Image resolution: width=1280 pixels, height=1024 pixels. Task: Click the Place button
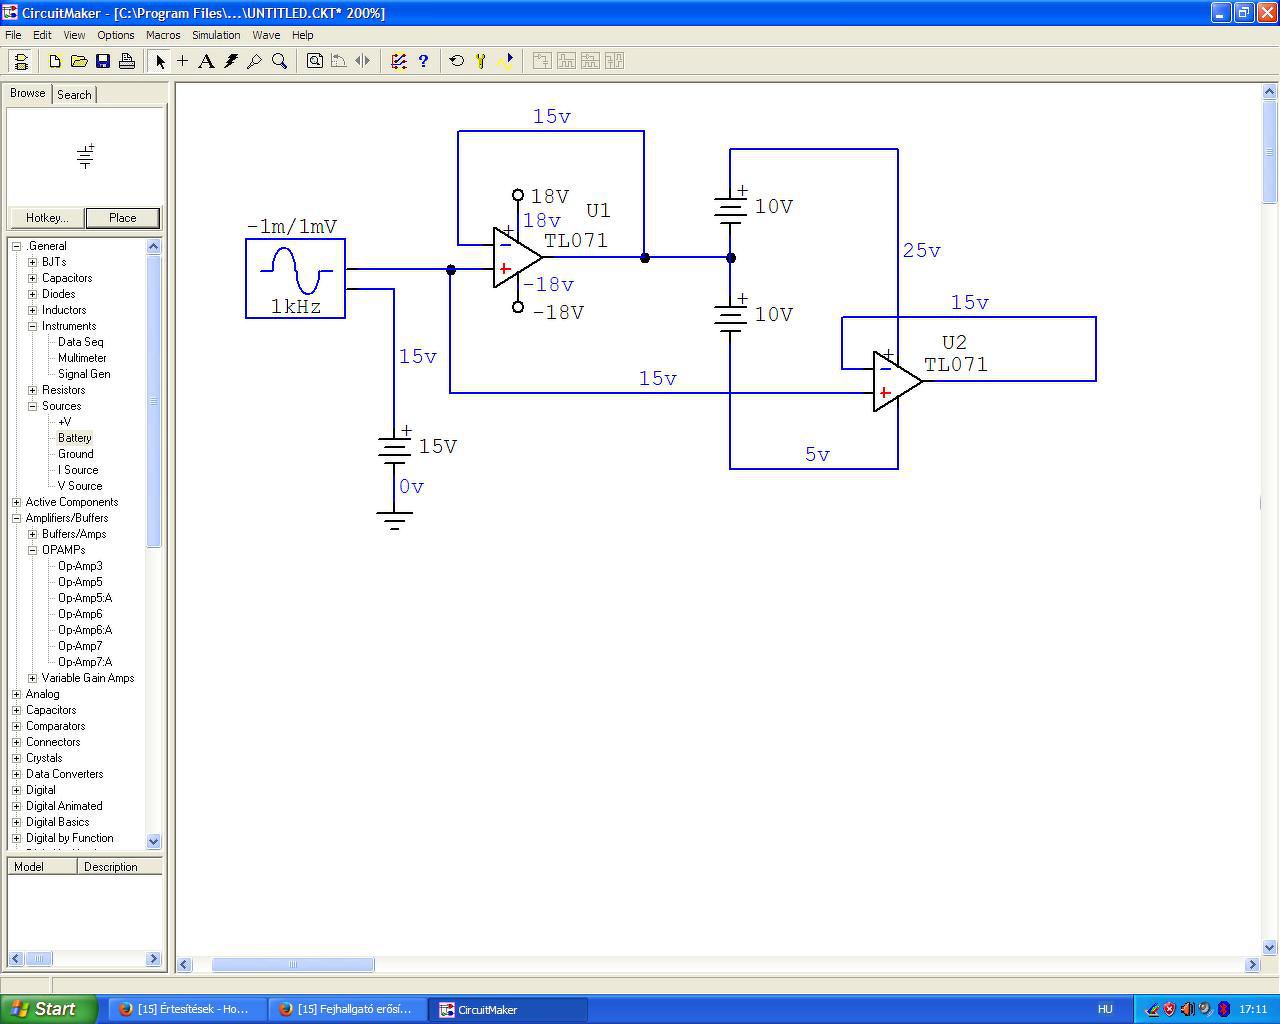pyautogui.click(x=123, y=218)
